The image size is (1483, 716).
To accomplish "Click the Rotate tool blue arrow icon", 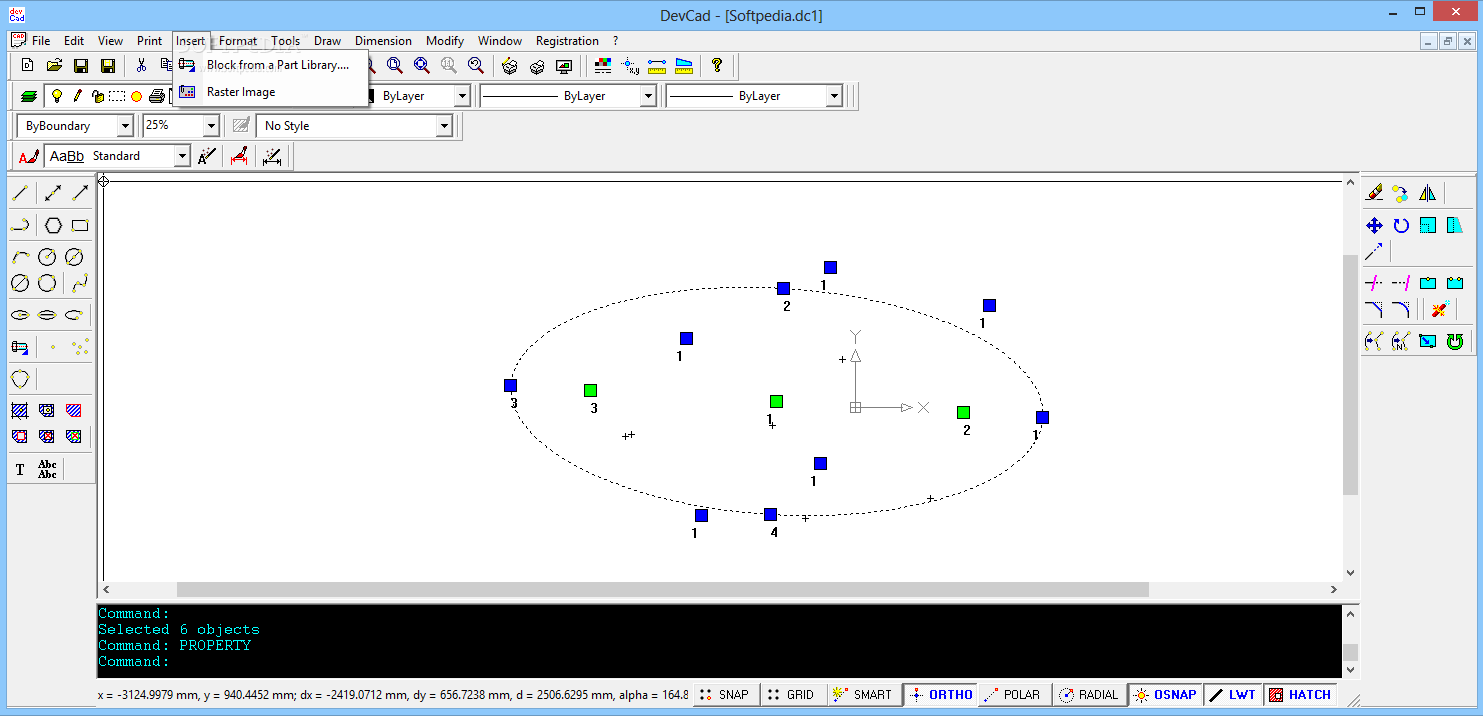I will [1401, 226].
